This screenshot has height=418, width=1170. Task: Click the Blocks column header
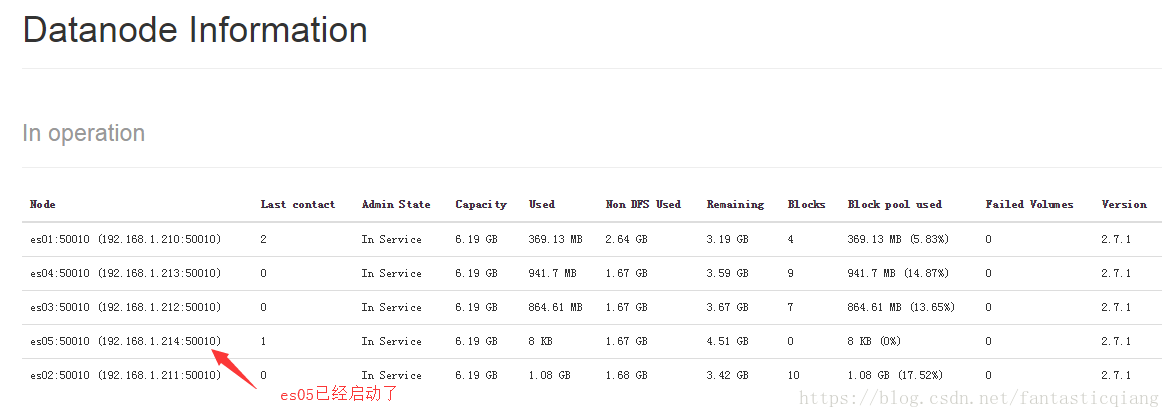click(807, 204)
